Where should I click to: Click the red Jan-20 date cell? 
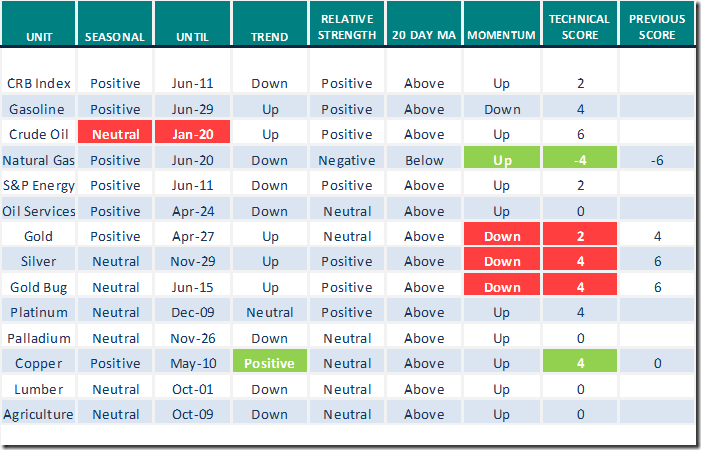pyautogui.click(x=193, y=134)
